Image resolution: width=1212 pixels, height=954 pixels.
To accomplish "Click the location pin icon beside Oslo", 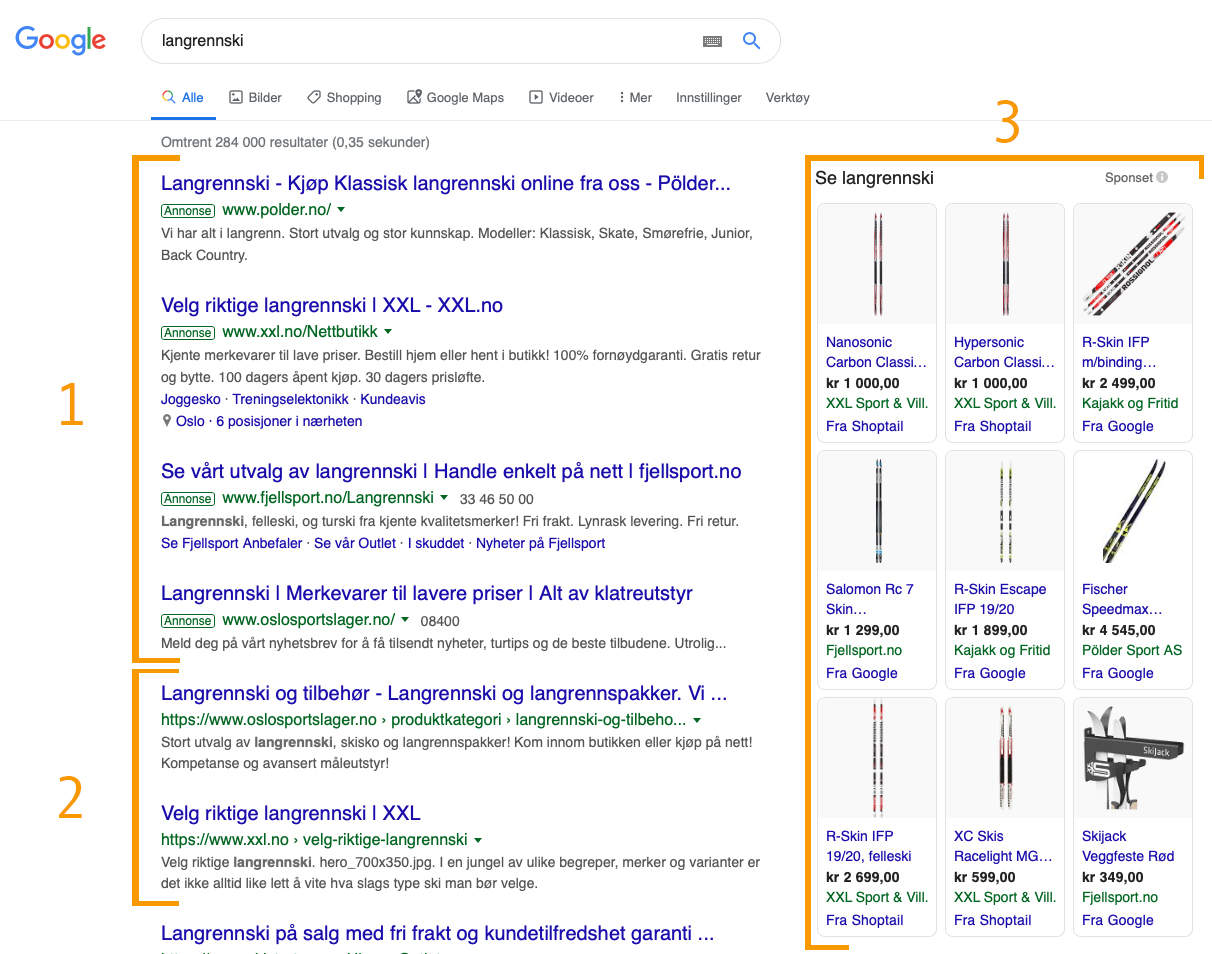I will point(166,421).
